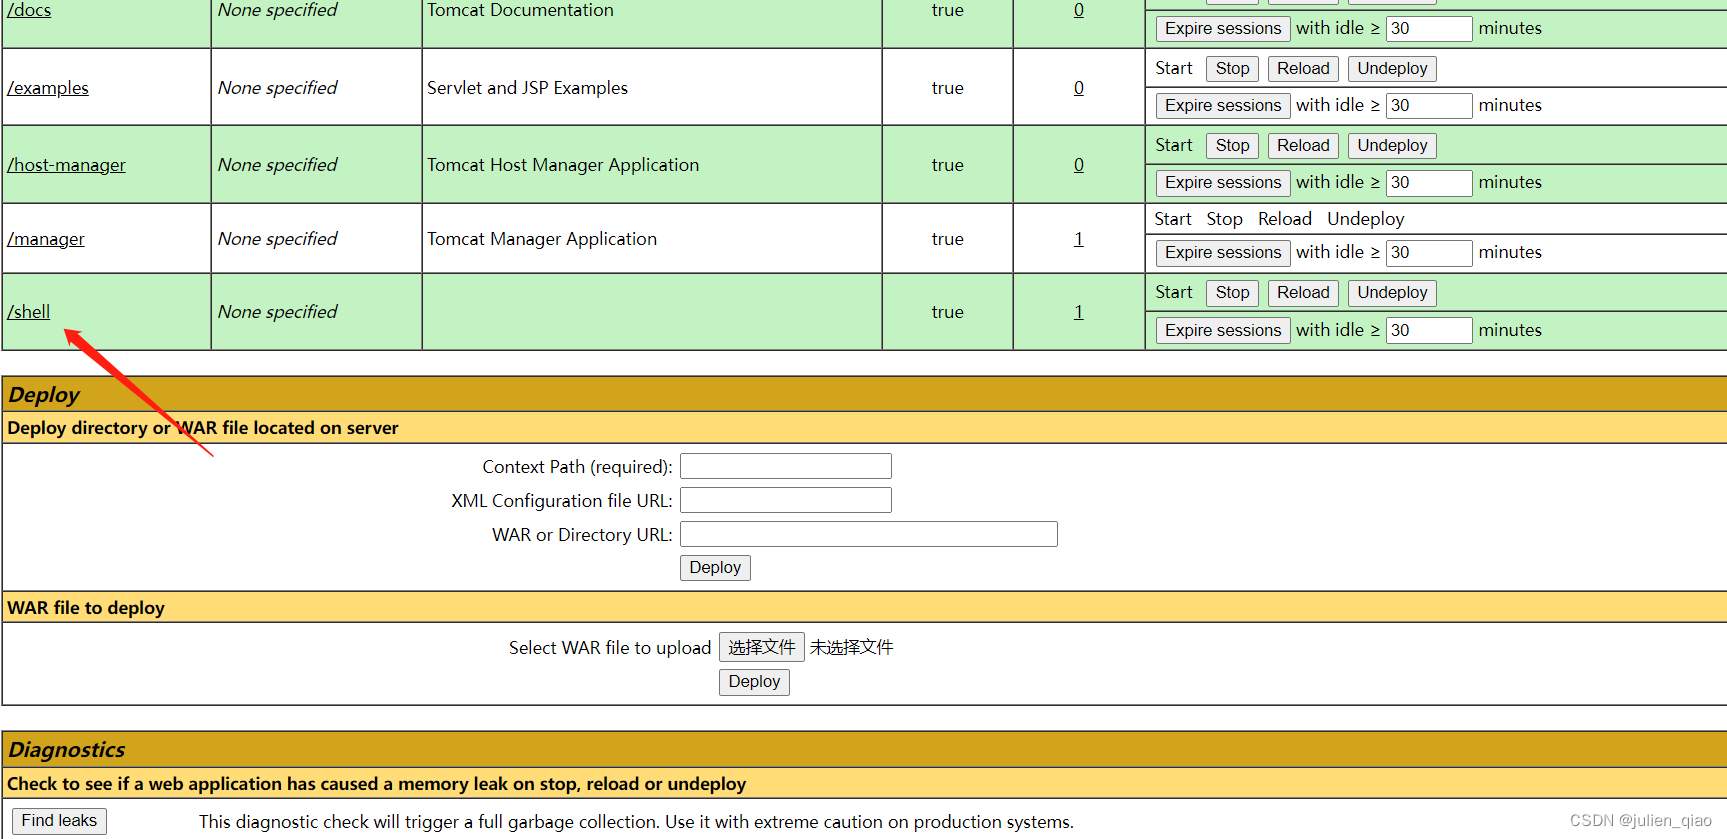
Task: Click the disabled Stop text in /manager row
Action: coord(1224,219)
